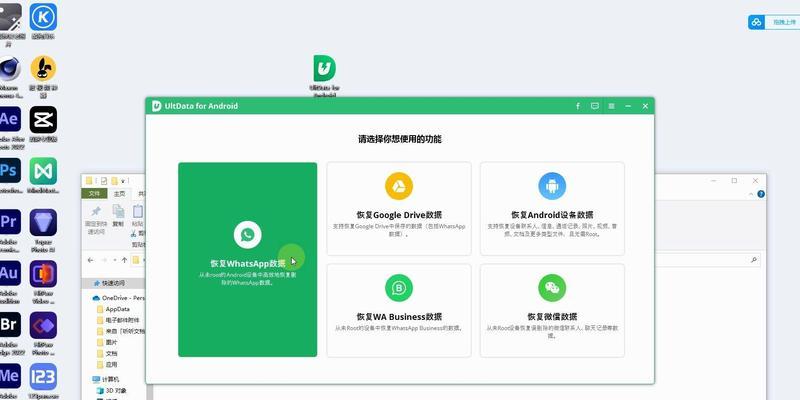Screen dimensions: 800x400
Task: Open UltData's hamburger menu
Action: pos(611,106)
